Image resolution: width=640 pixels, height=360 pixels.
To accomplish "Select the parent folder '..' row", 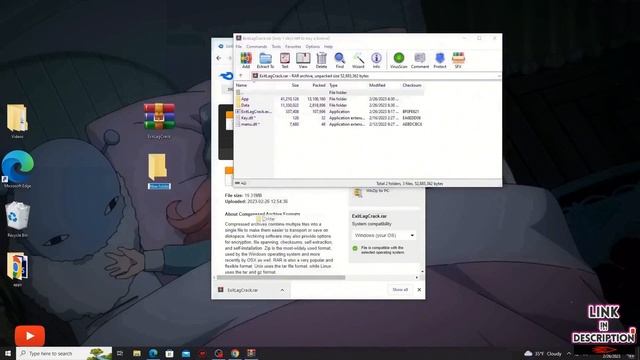I will pos(329,93).
